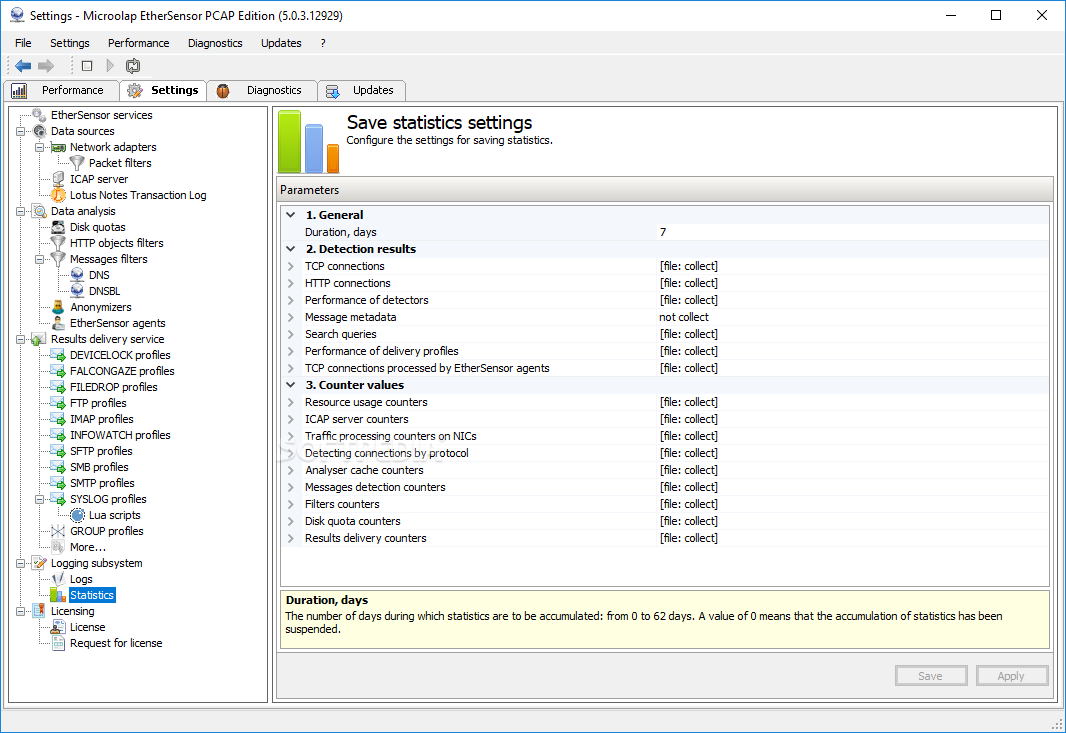
Task: Click the HTTP objects filters funnel icon
Action: pyautogui.click(x=58, y=243)
